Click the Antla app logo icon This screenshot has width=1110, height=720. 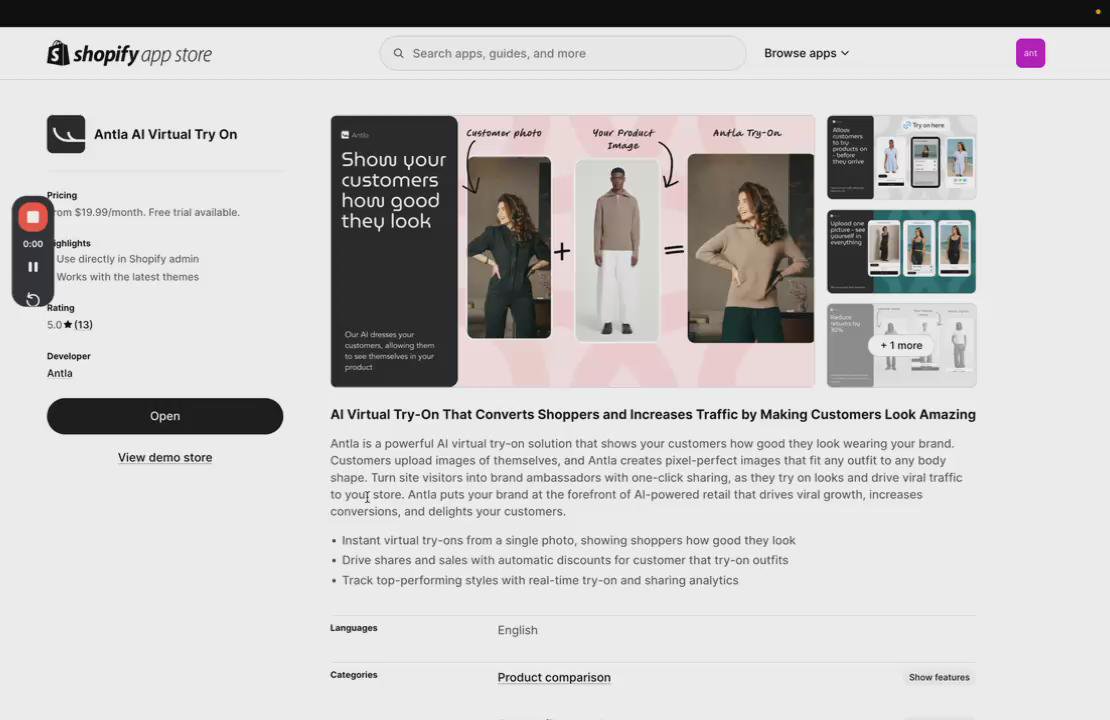click(66, 134)
